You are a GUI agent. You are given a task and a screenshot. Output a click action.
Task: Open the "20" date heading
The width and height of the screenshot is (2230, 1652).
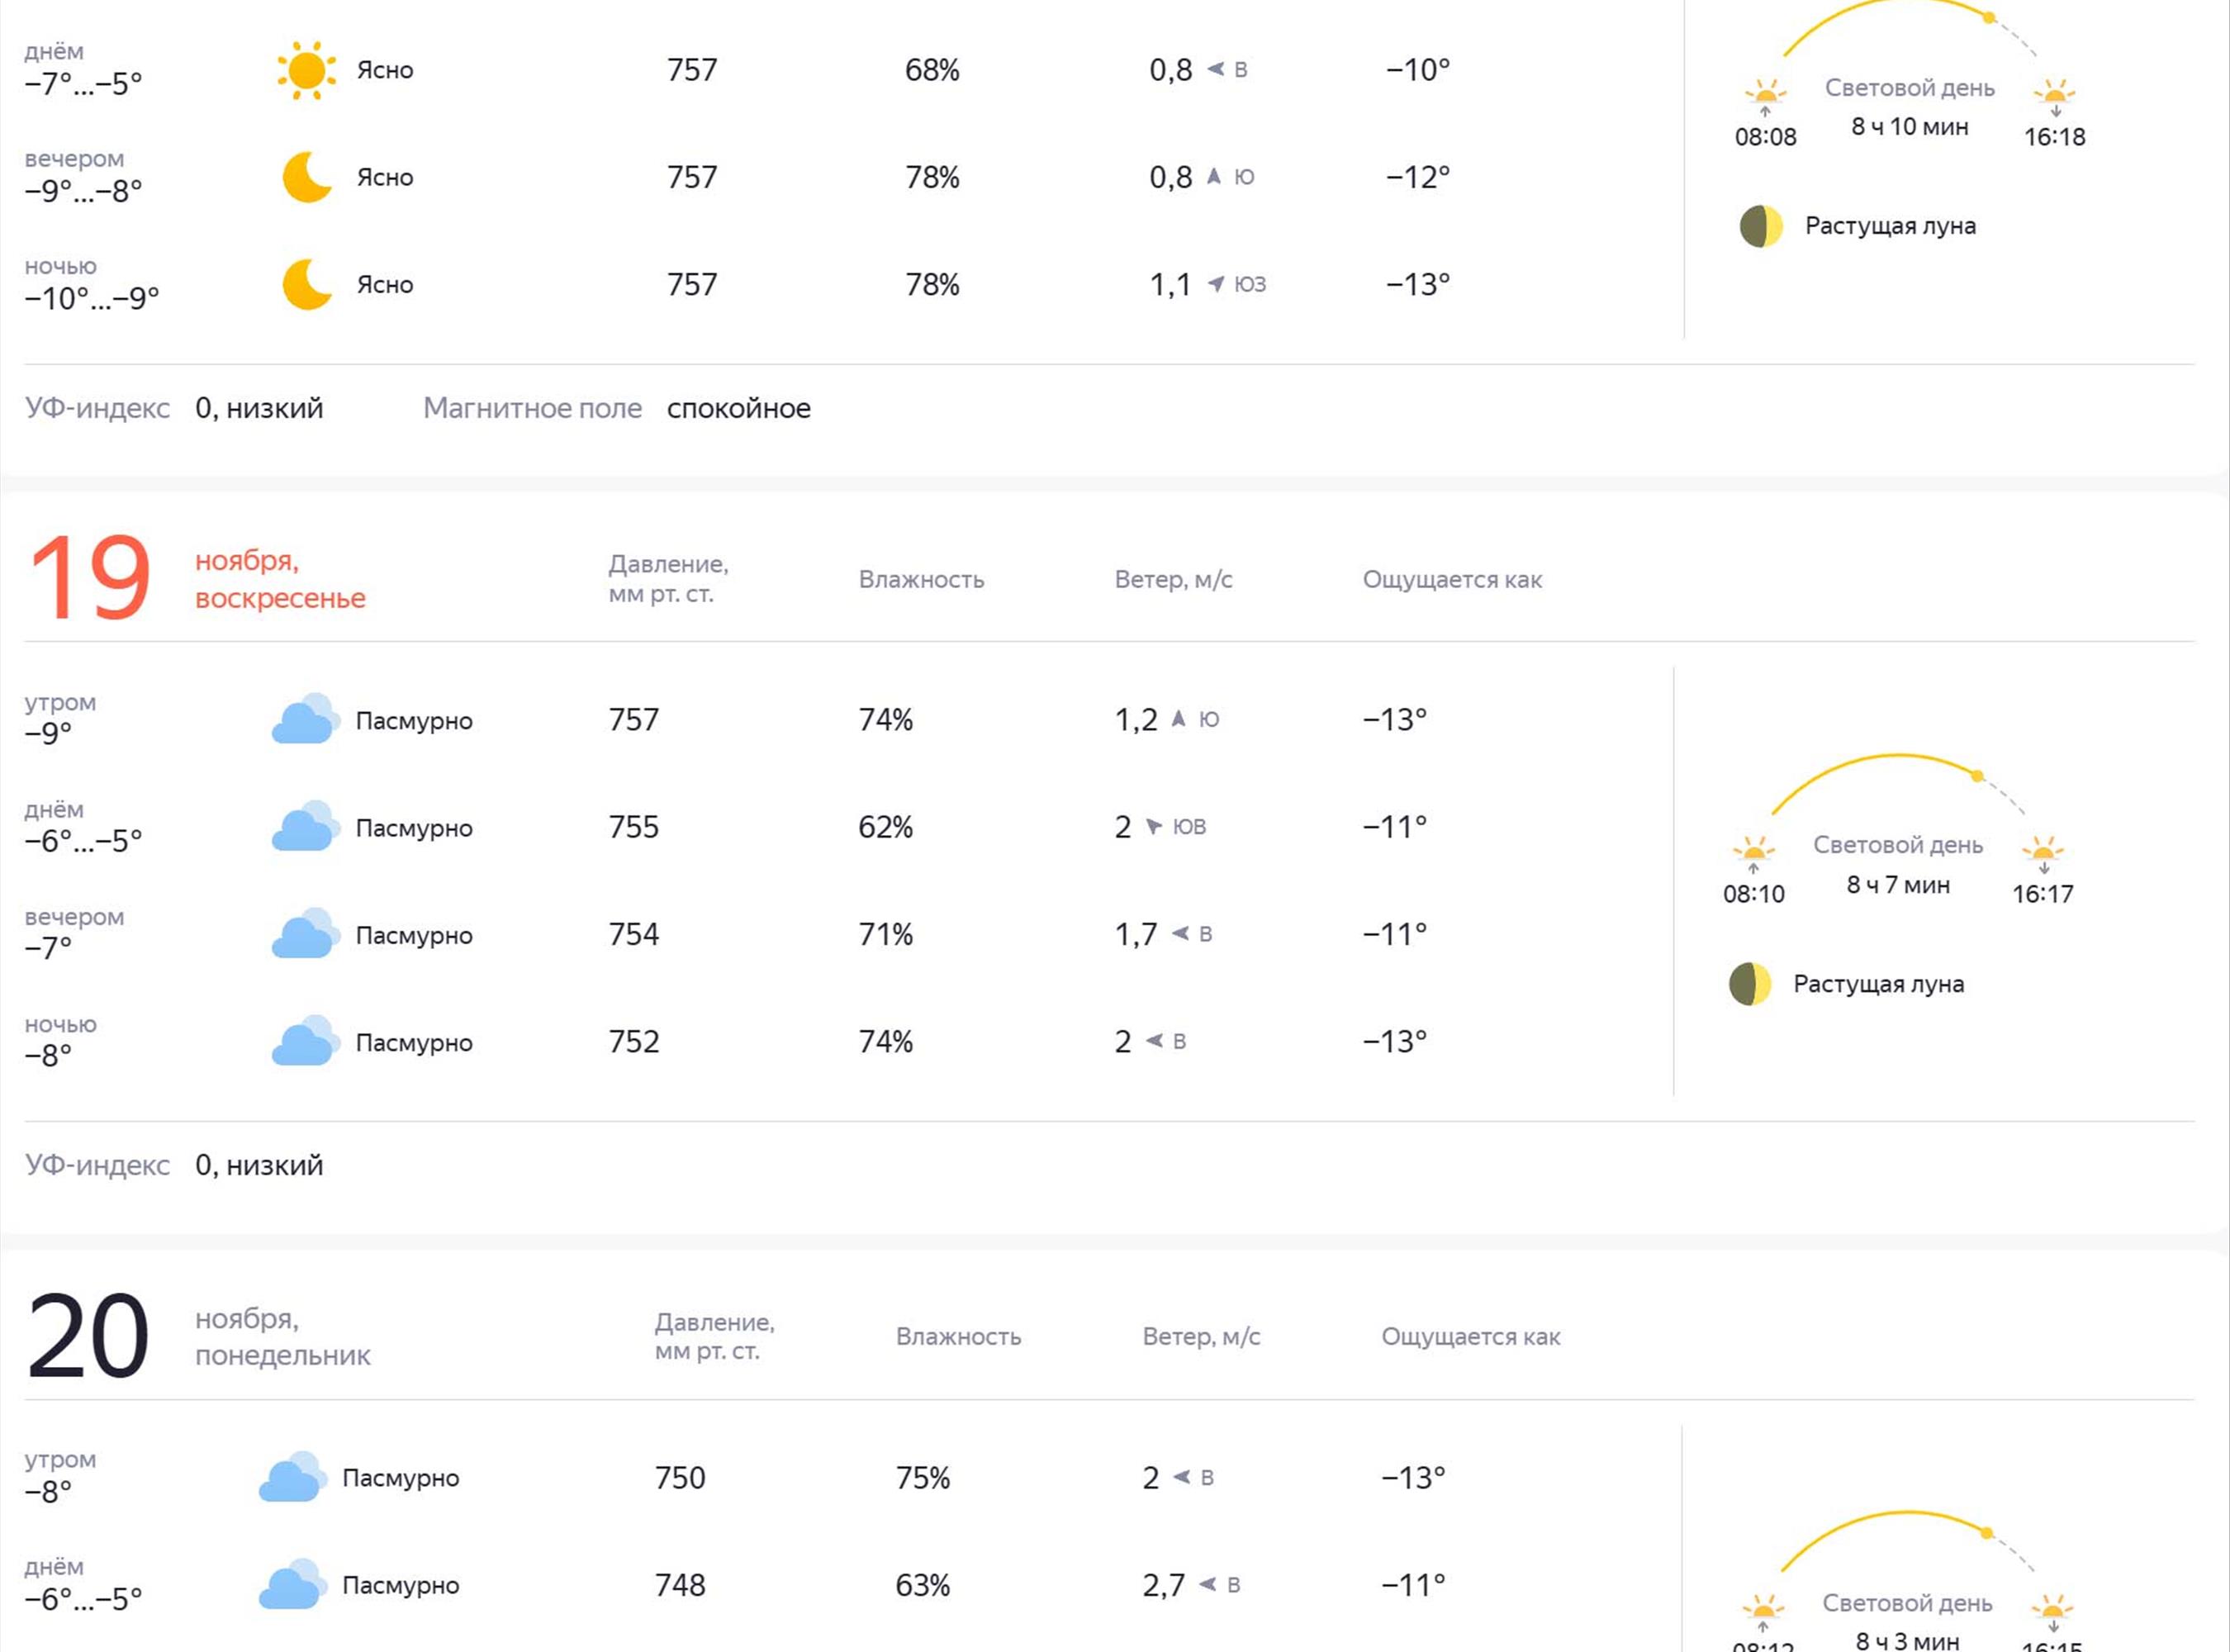pos(88,1336)
